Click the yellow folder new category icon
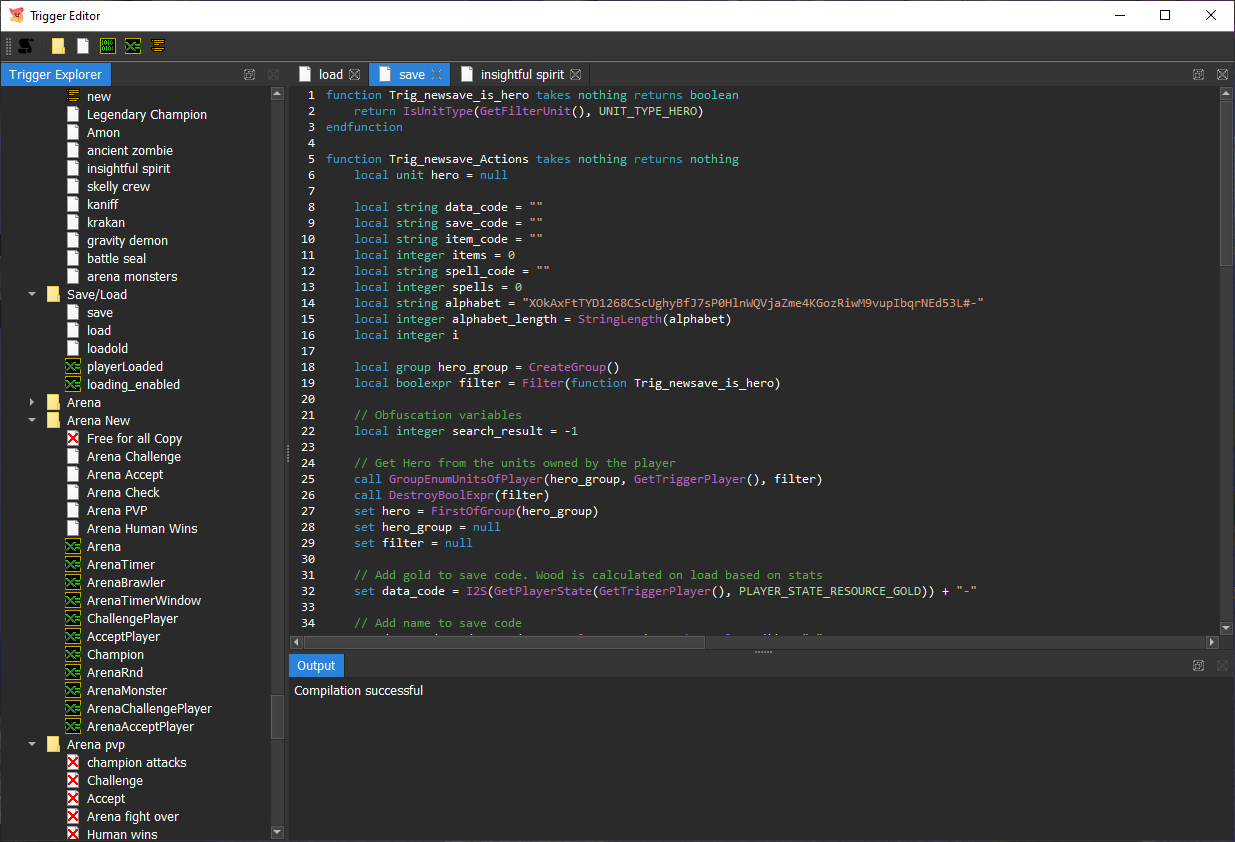Screen dimensions: 1235x842 click(x=58, y=46)
